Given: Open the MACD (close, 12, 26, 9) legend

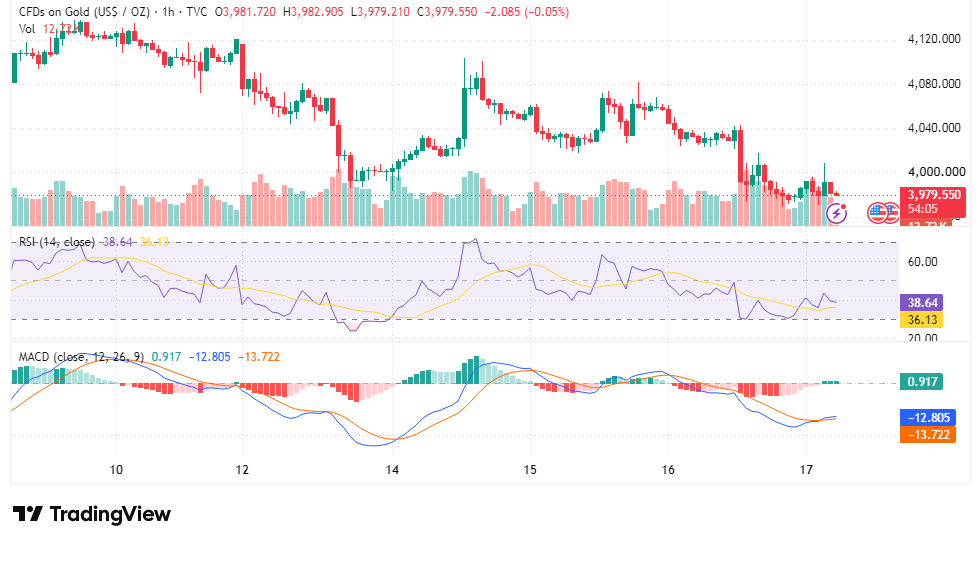Looking at the screenshot, I should pos(81,356).
